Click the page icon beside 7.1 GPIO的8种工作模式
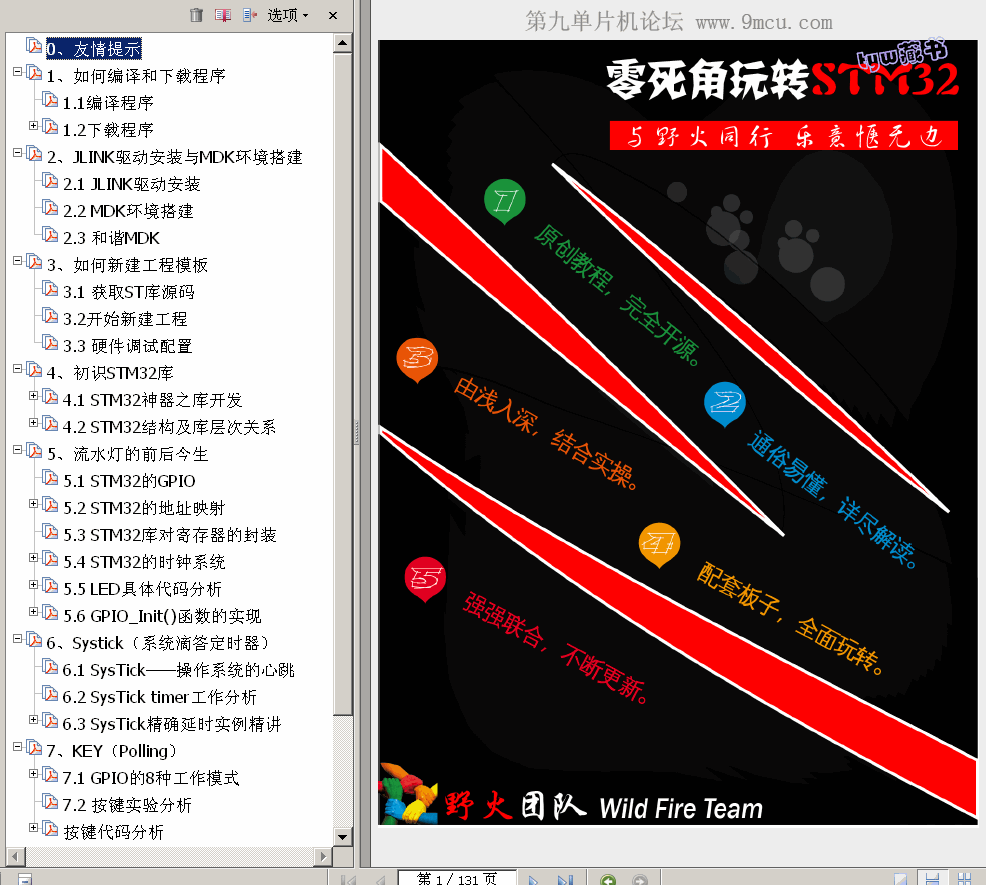 [x=50, y=776]
